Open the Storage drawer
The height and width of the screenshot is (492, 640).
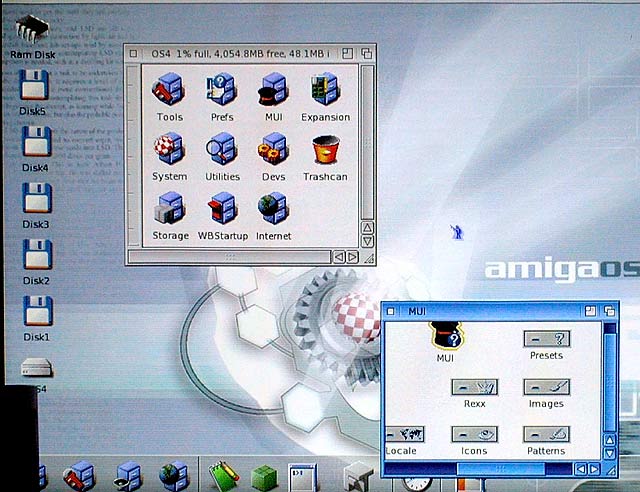click(x=170, y=209)
